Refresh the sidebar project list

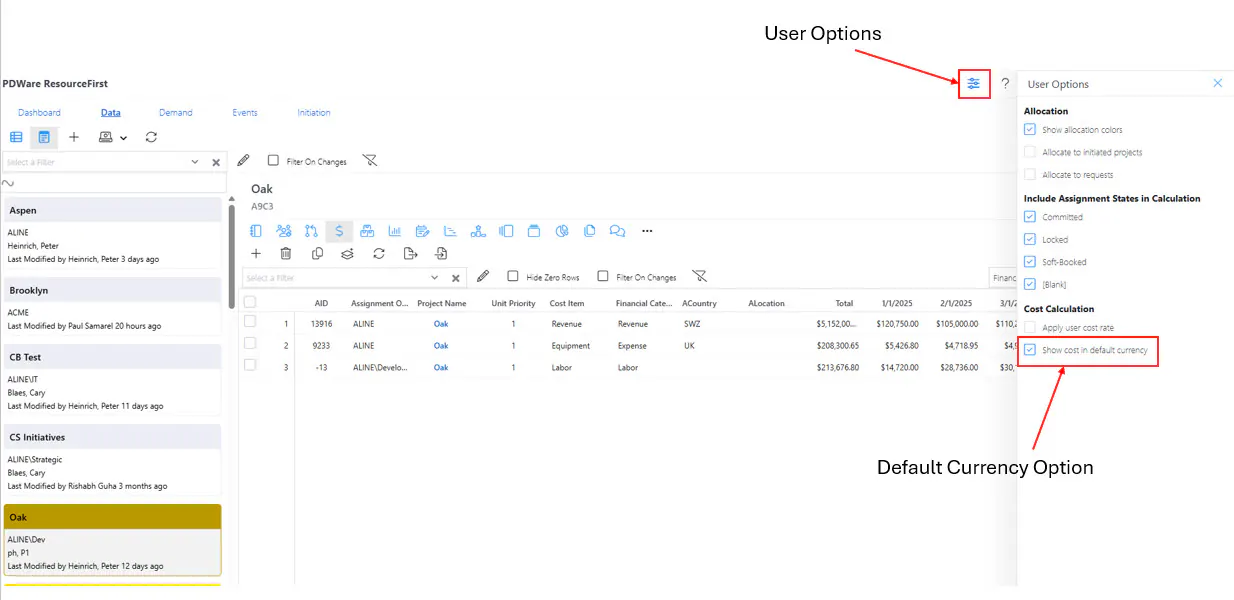click(x=151, y=137)
